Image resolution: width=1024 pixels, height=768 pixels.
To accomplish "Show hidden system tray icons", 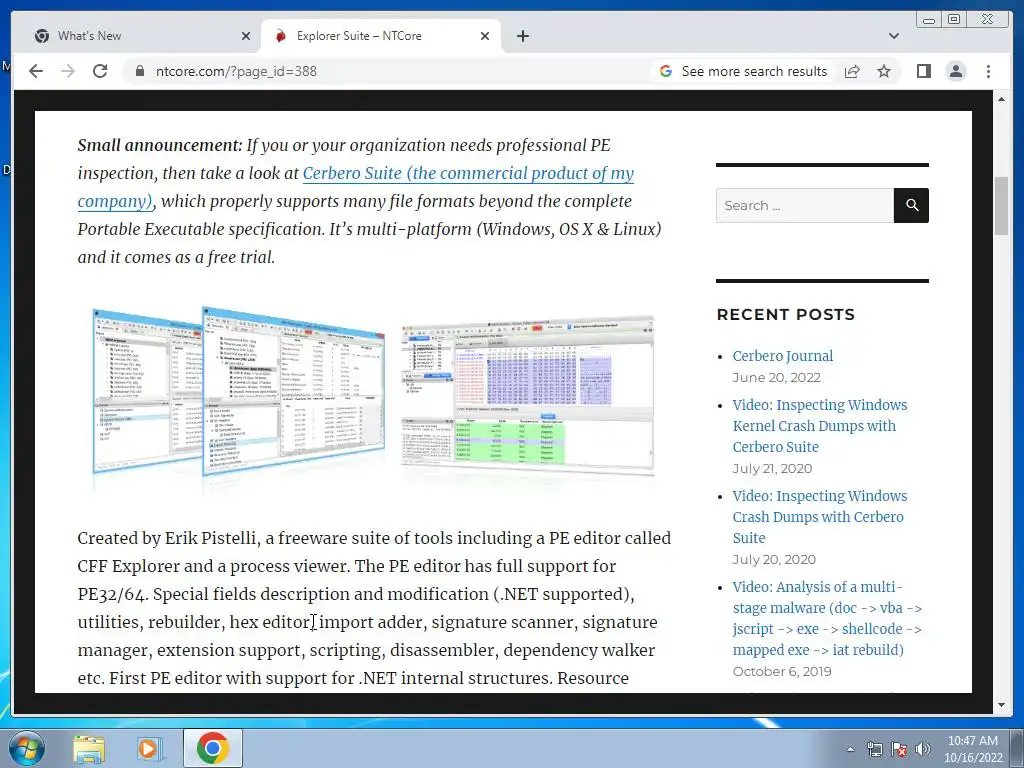I will (x=850, y=749).
